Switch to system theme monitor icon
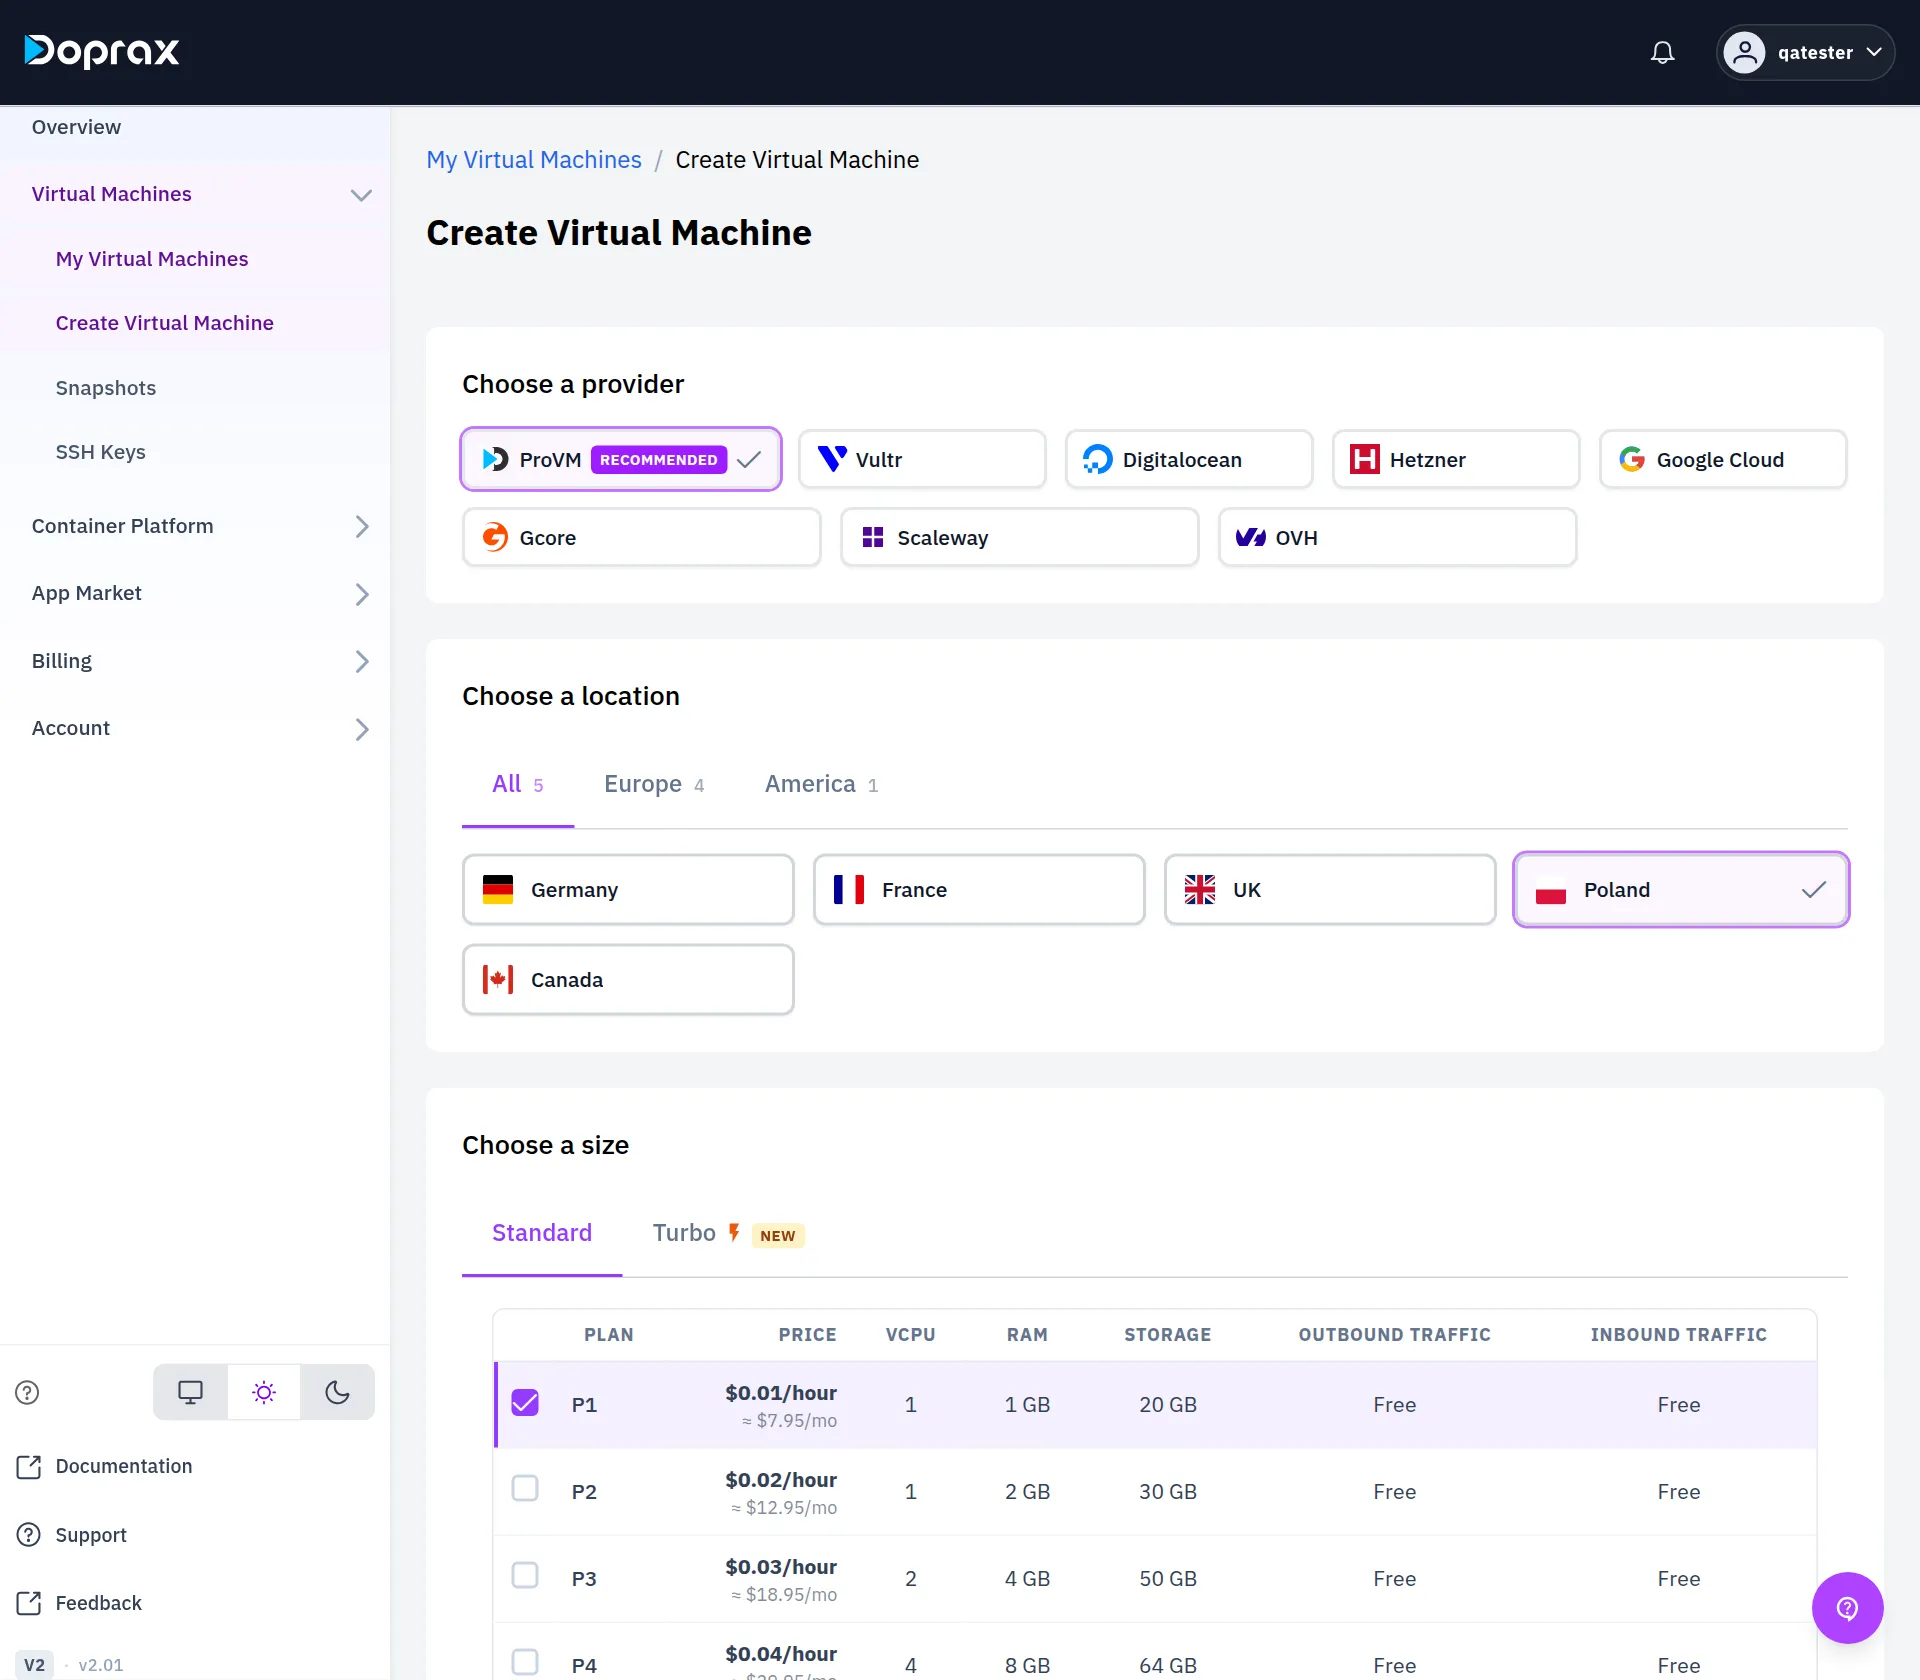Screen dimensions: 1920x1680 tap(190, 1392)
